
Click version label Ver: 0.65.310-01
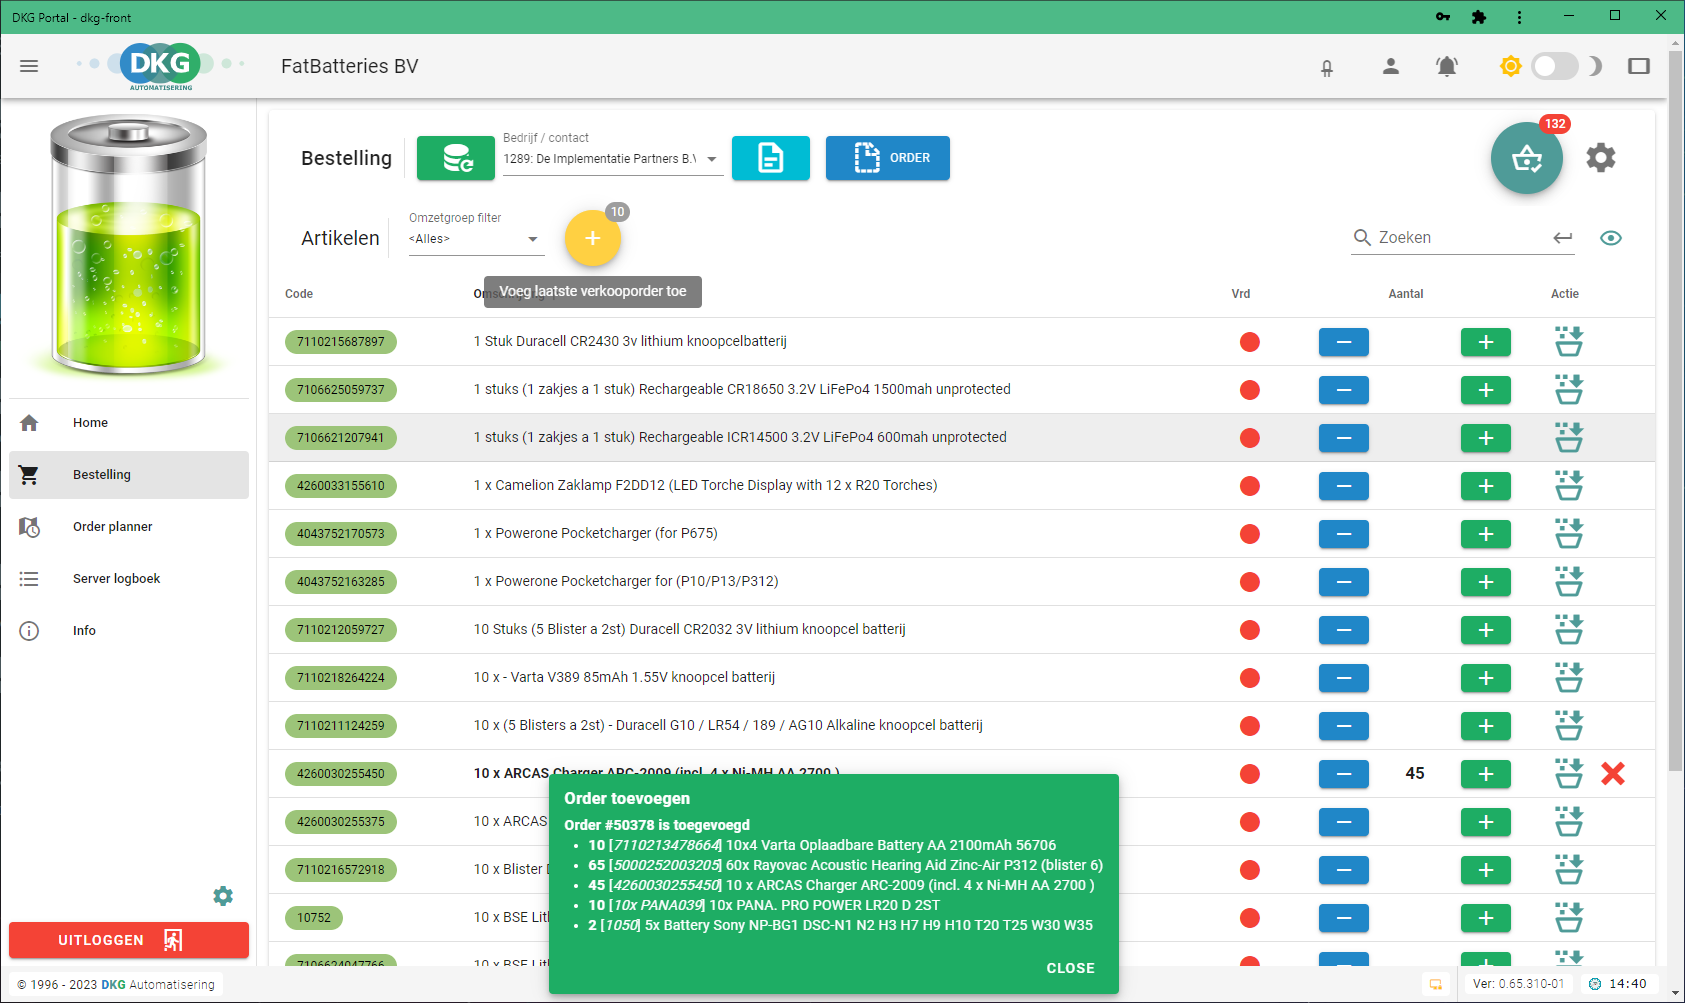click(1518, 984)
